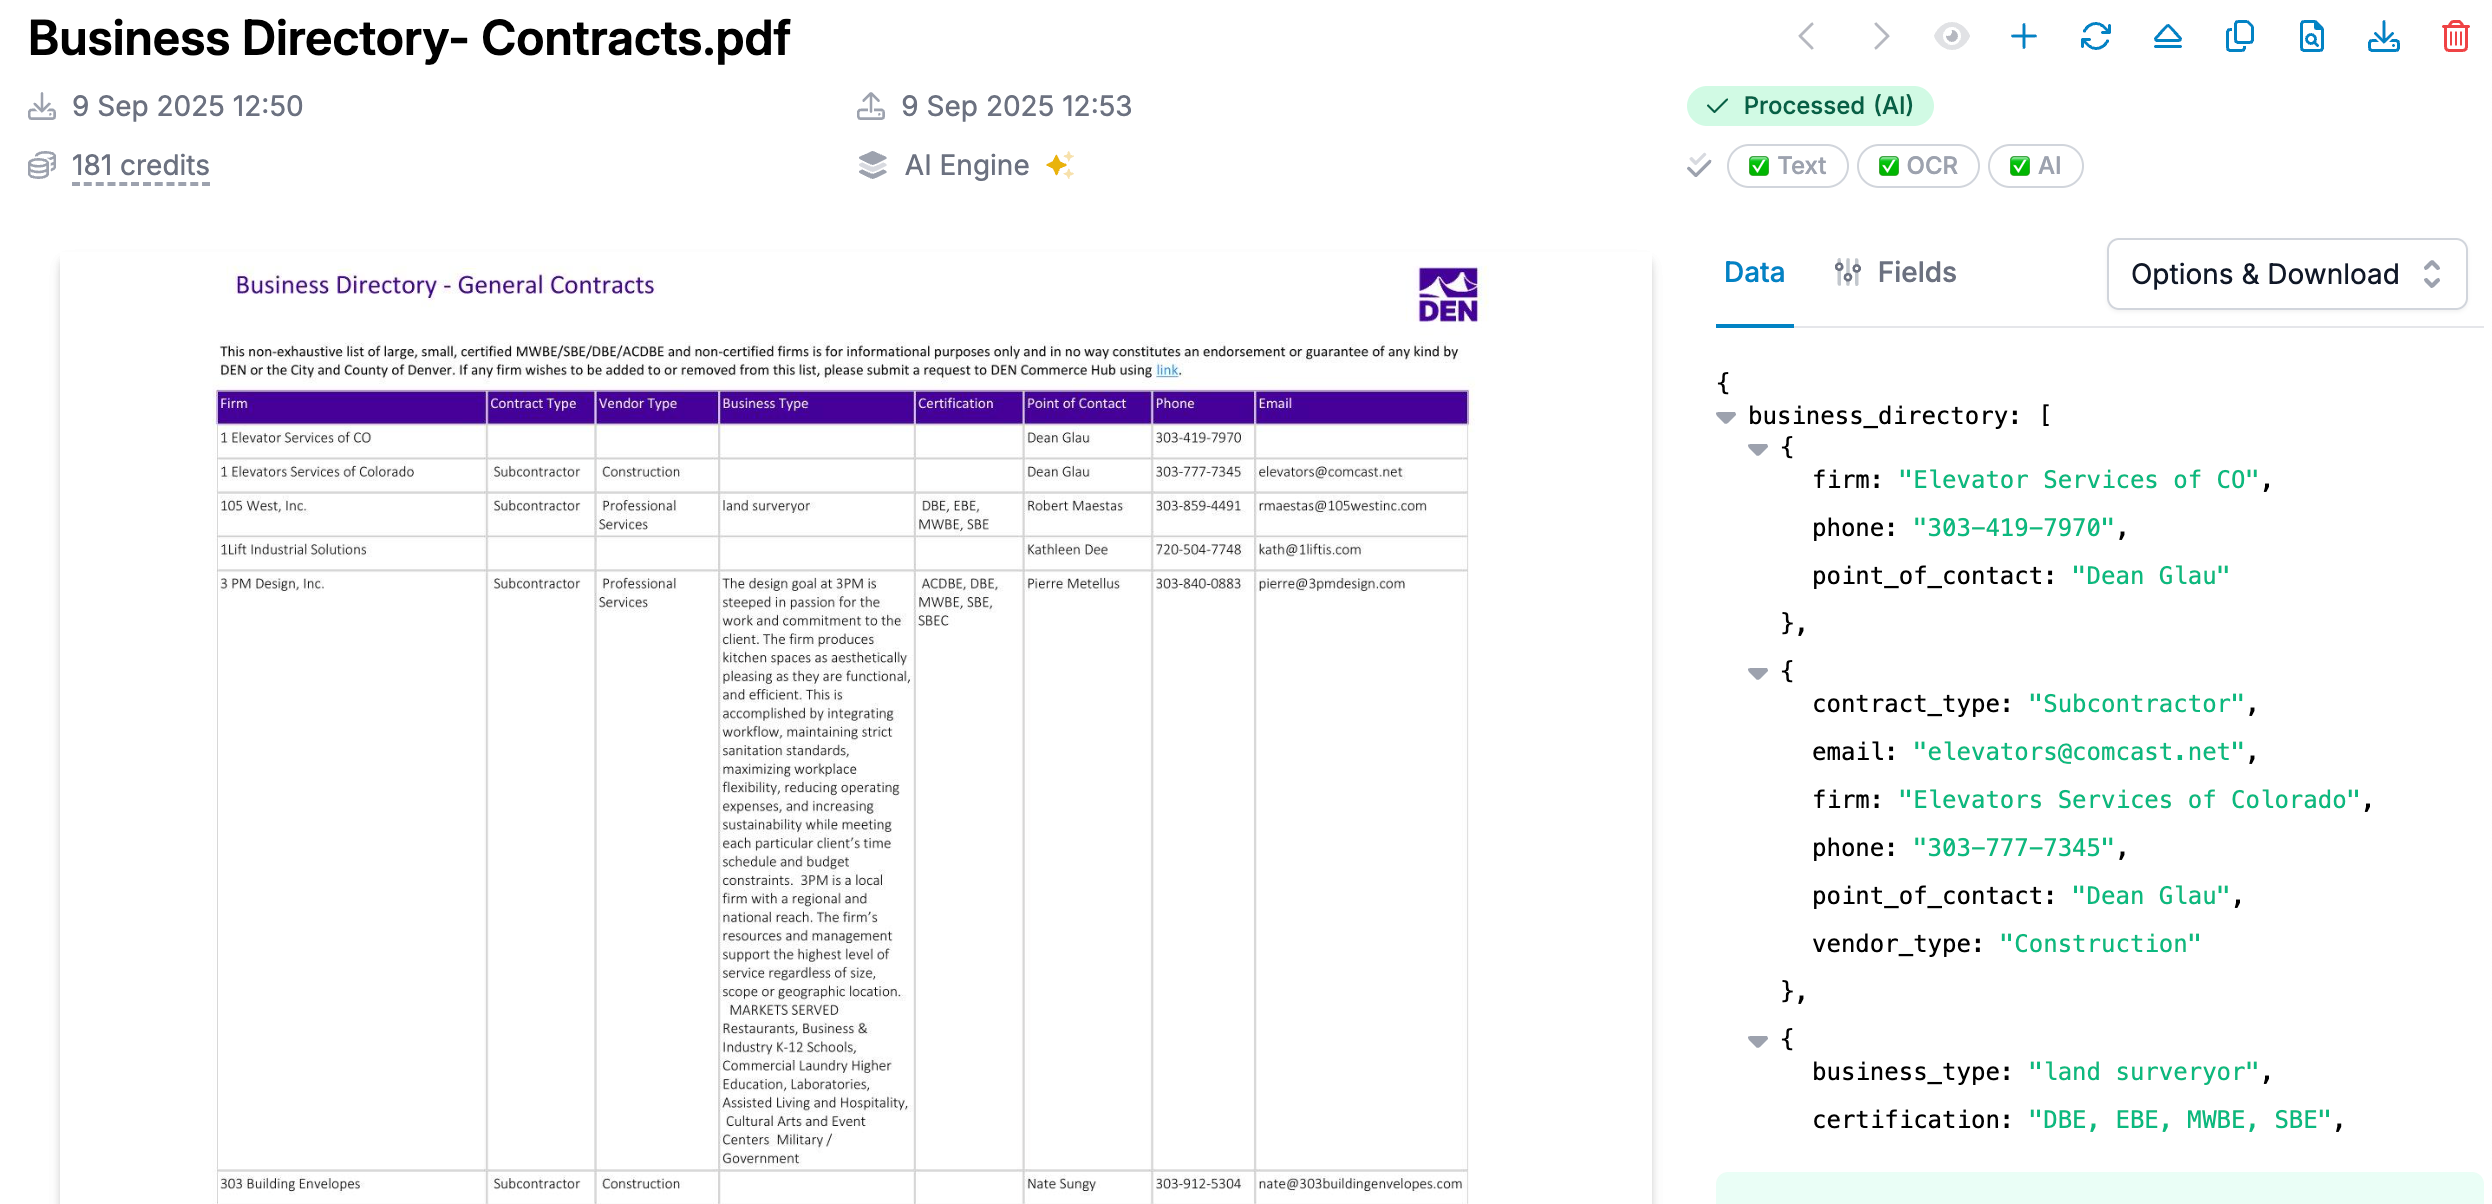Switch to the Fields tab
The width and height of the screenshot is (2492, 1204).
1896,273
